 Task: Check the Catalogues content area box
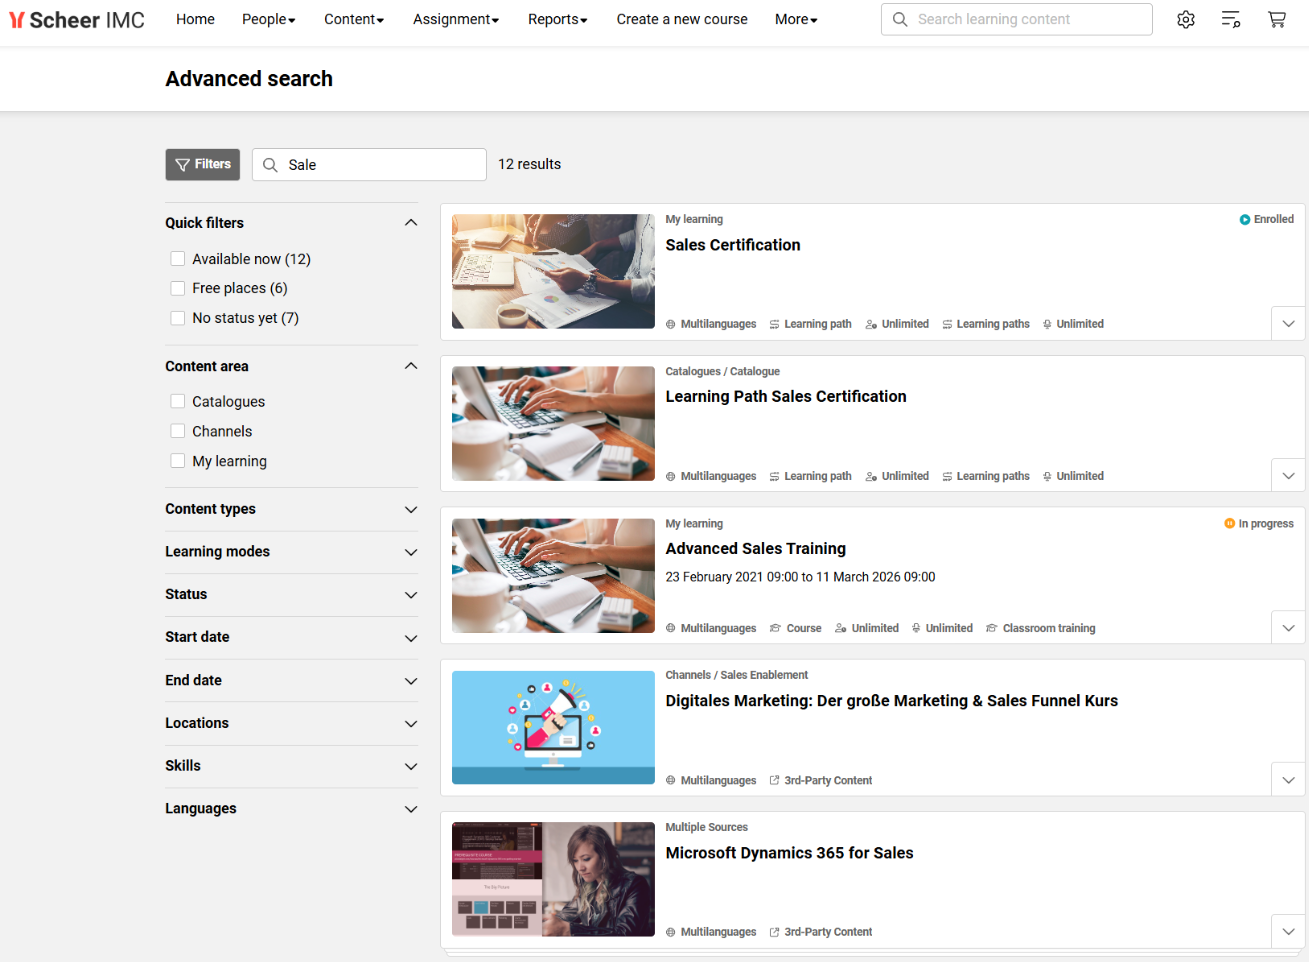pos(178,402)
